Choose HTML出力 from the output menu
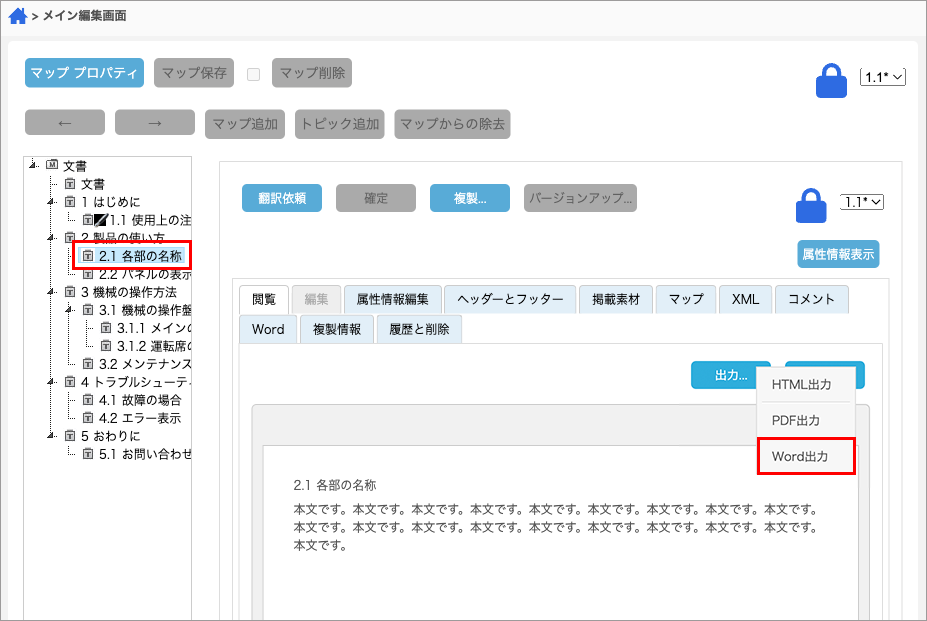 pos(806,384)
